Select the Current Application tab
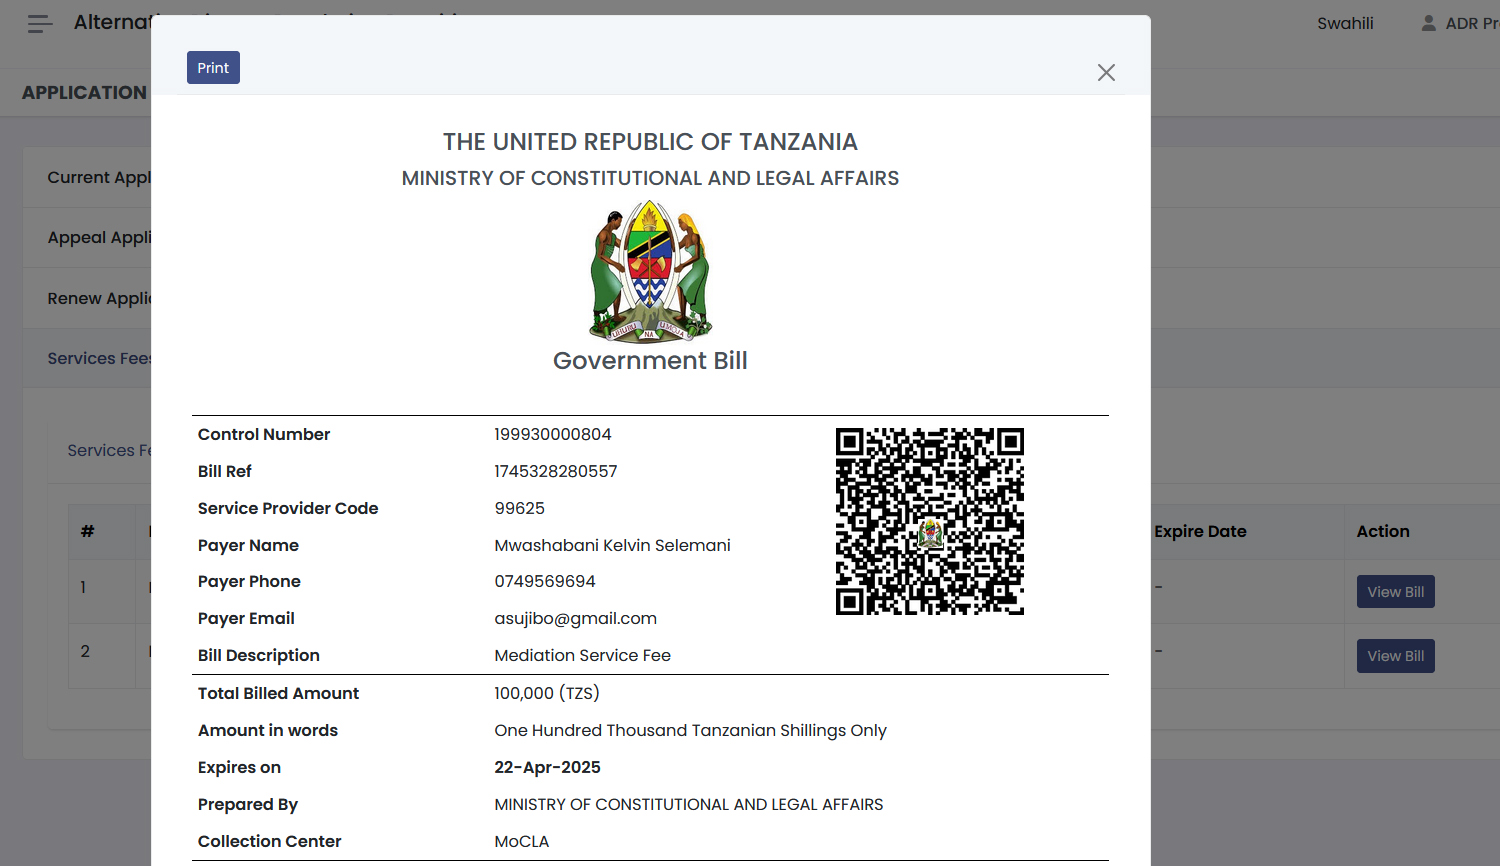1500x866 pixels. coord(98,178)
